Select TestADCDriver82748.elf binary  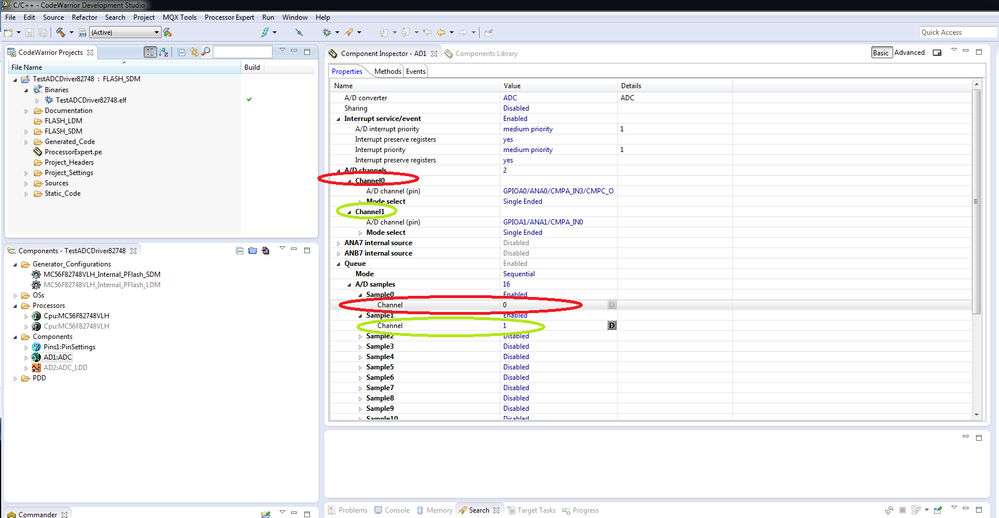[x=90, y=100]
